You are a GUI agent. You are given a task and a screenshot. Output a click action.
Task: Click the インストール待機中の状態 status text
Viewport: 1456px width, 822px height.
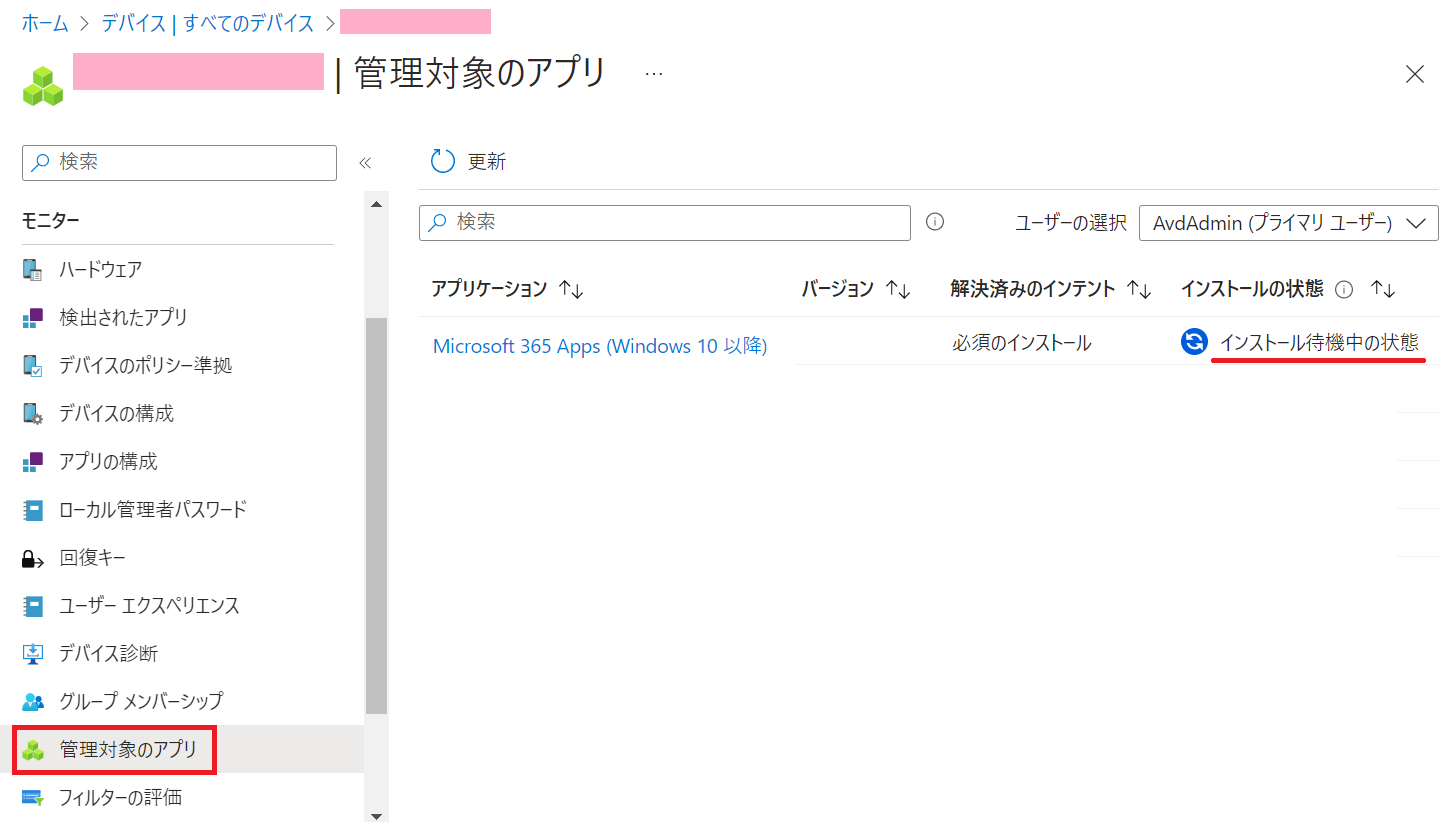(x=1319, y=342)
